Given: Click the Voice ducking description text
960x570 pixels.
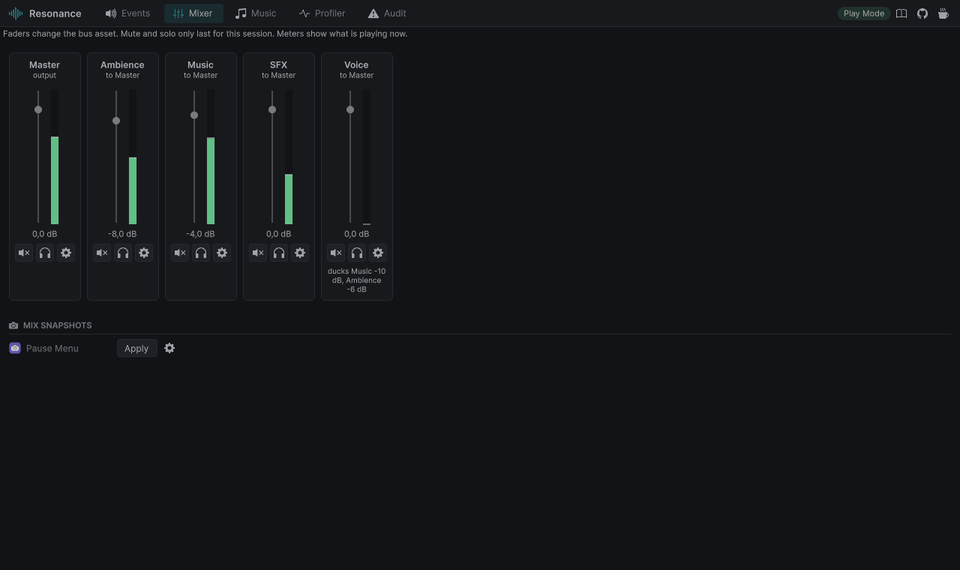Looking at the screenshot, I should coord(356,280).
